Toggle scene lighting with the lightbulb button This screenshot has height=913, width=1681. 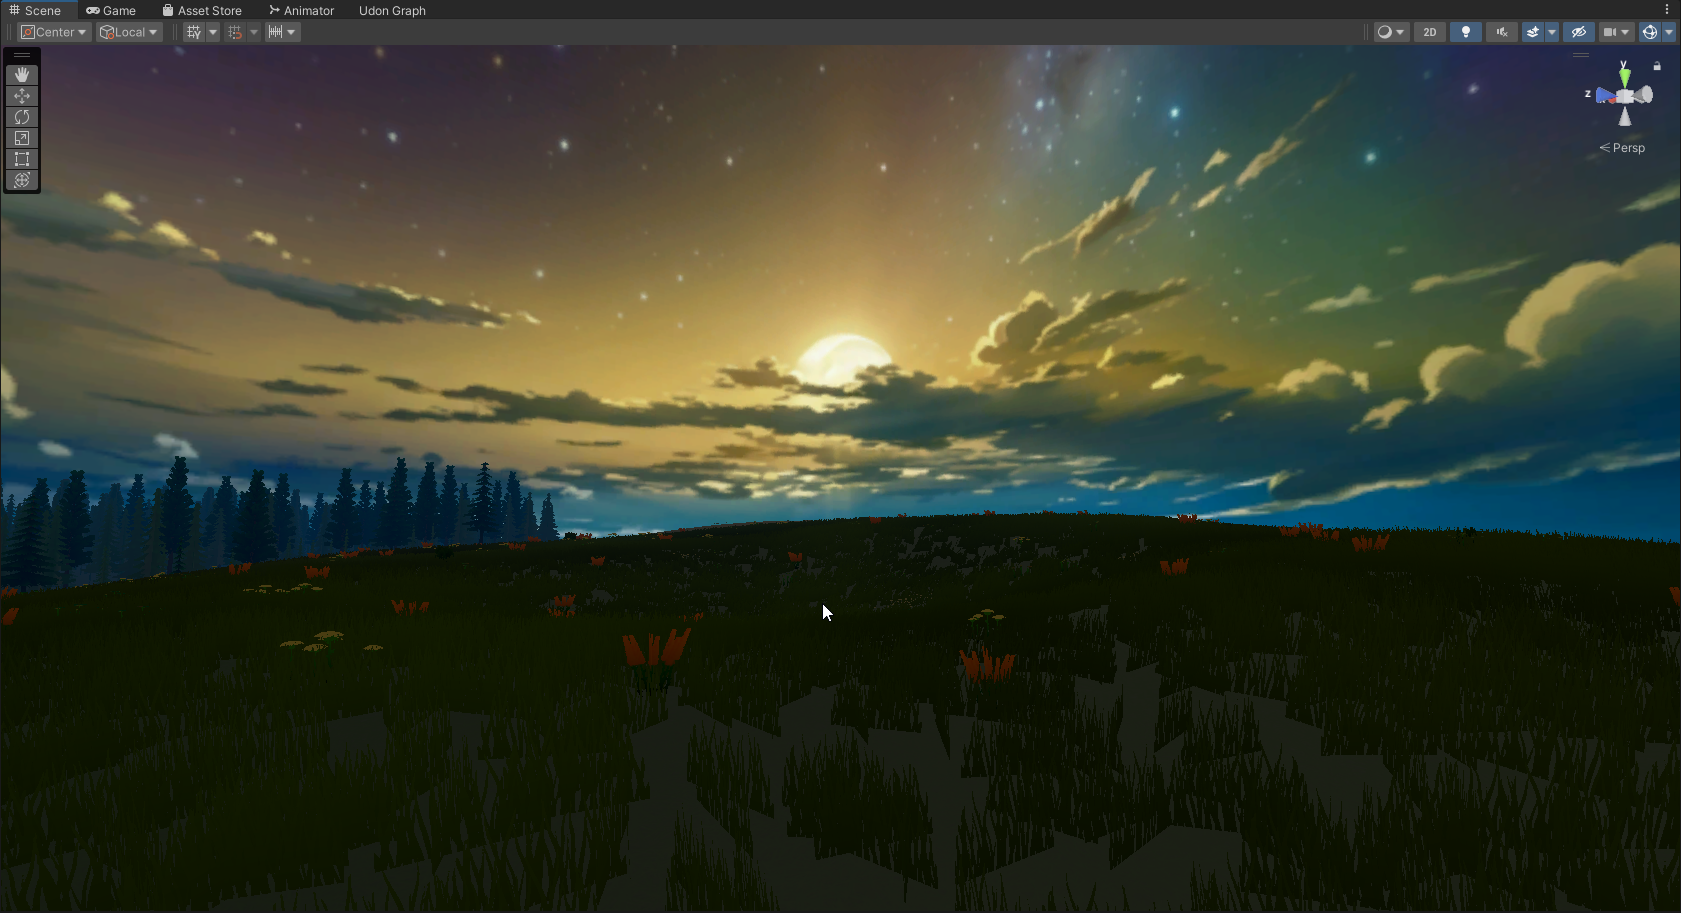1466,32
